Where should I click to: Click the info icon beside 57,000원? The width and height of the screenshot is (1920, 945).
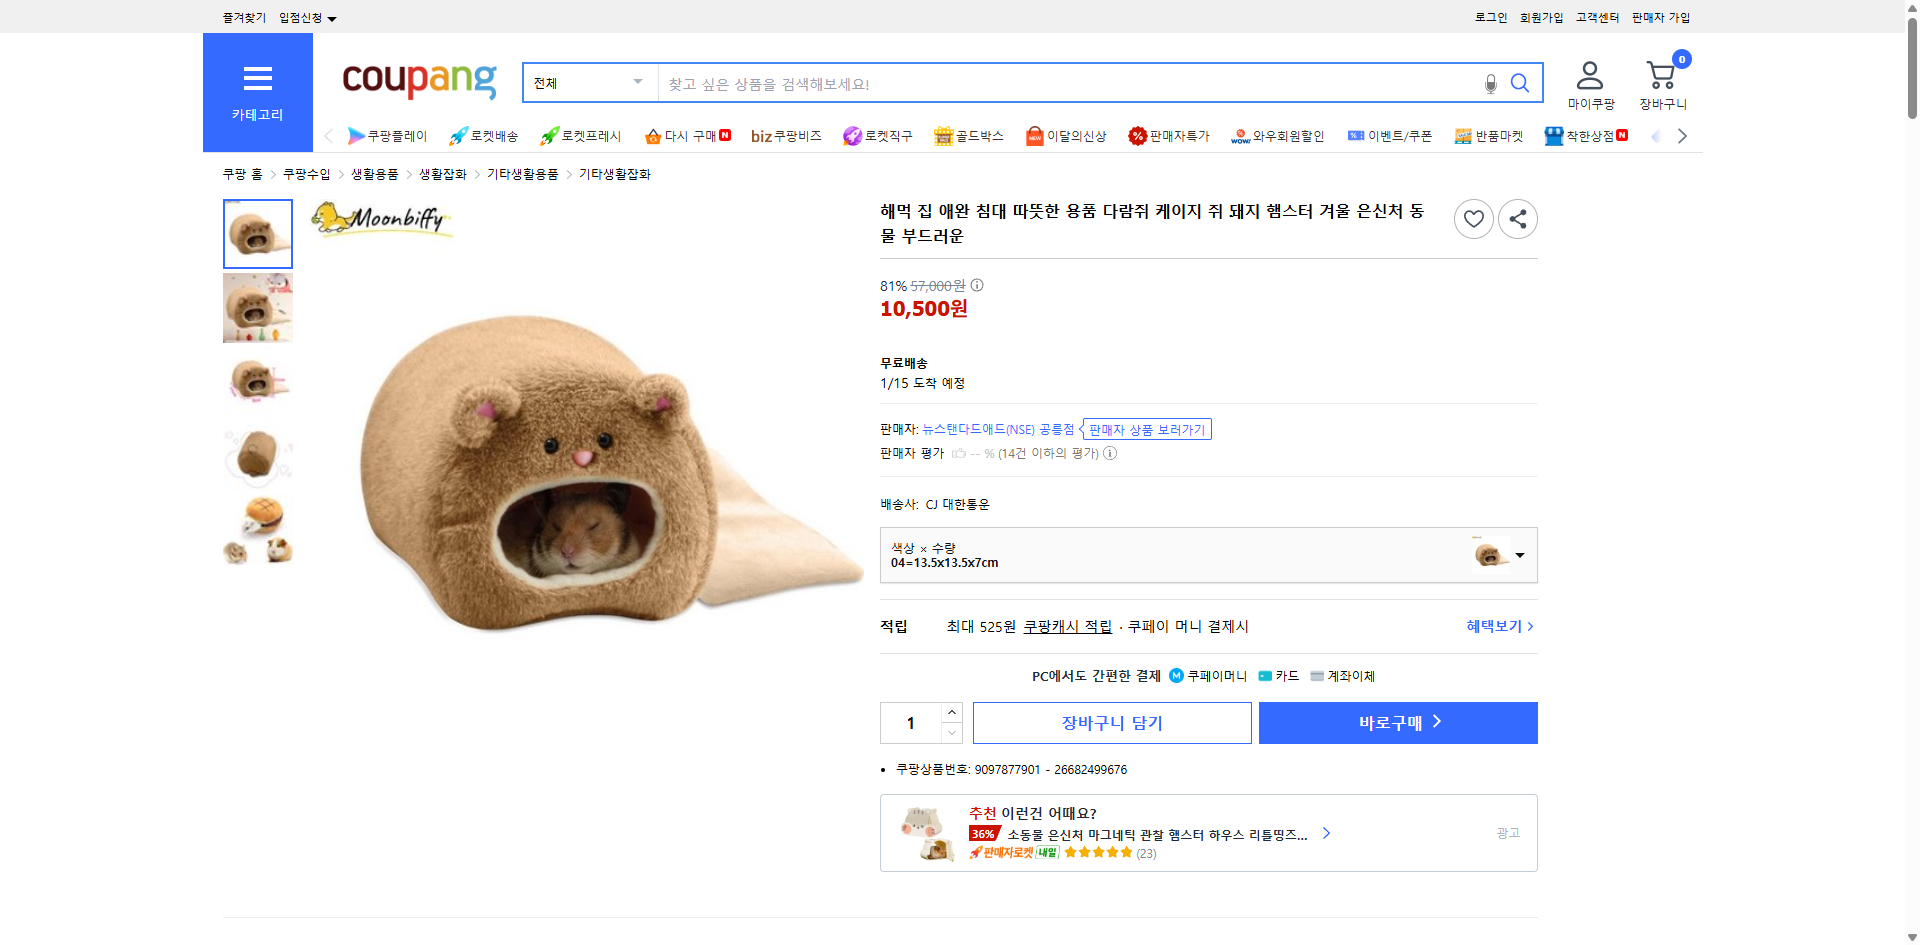coord(976,285)
